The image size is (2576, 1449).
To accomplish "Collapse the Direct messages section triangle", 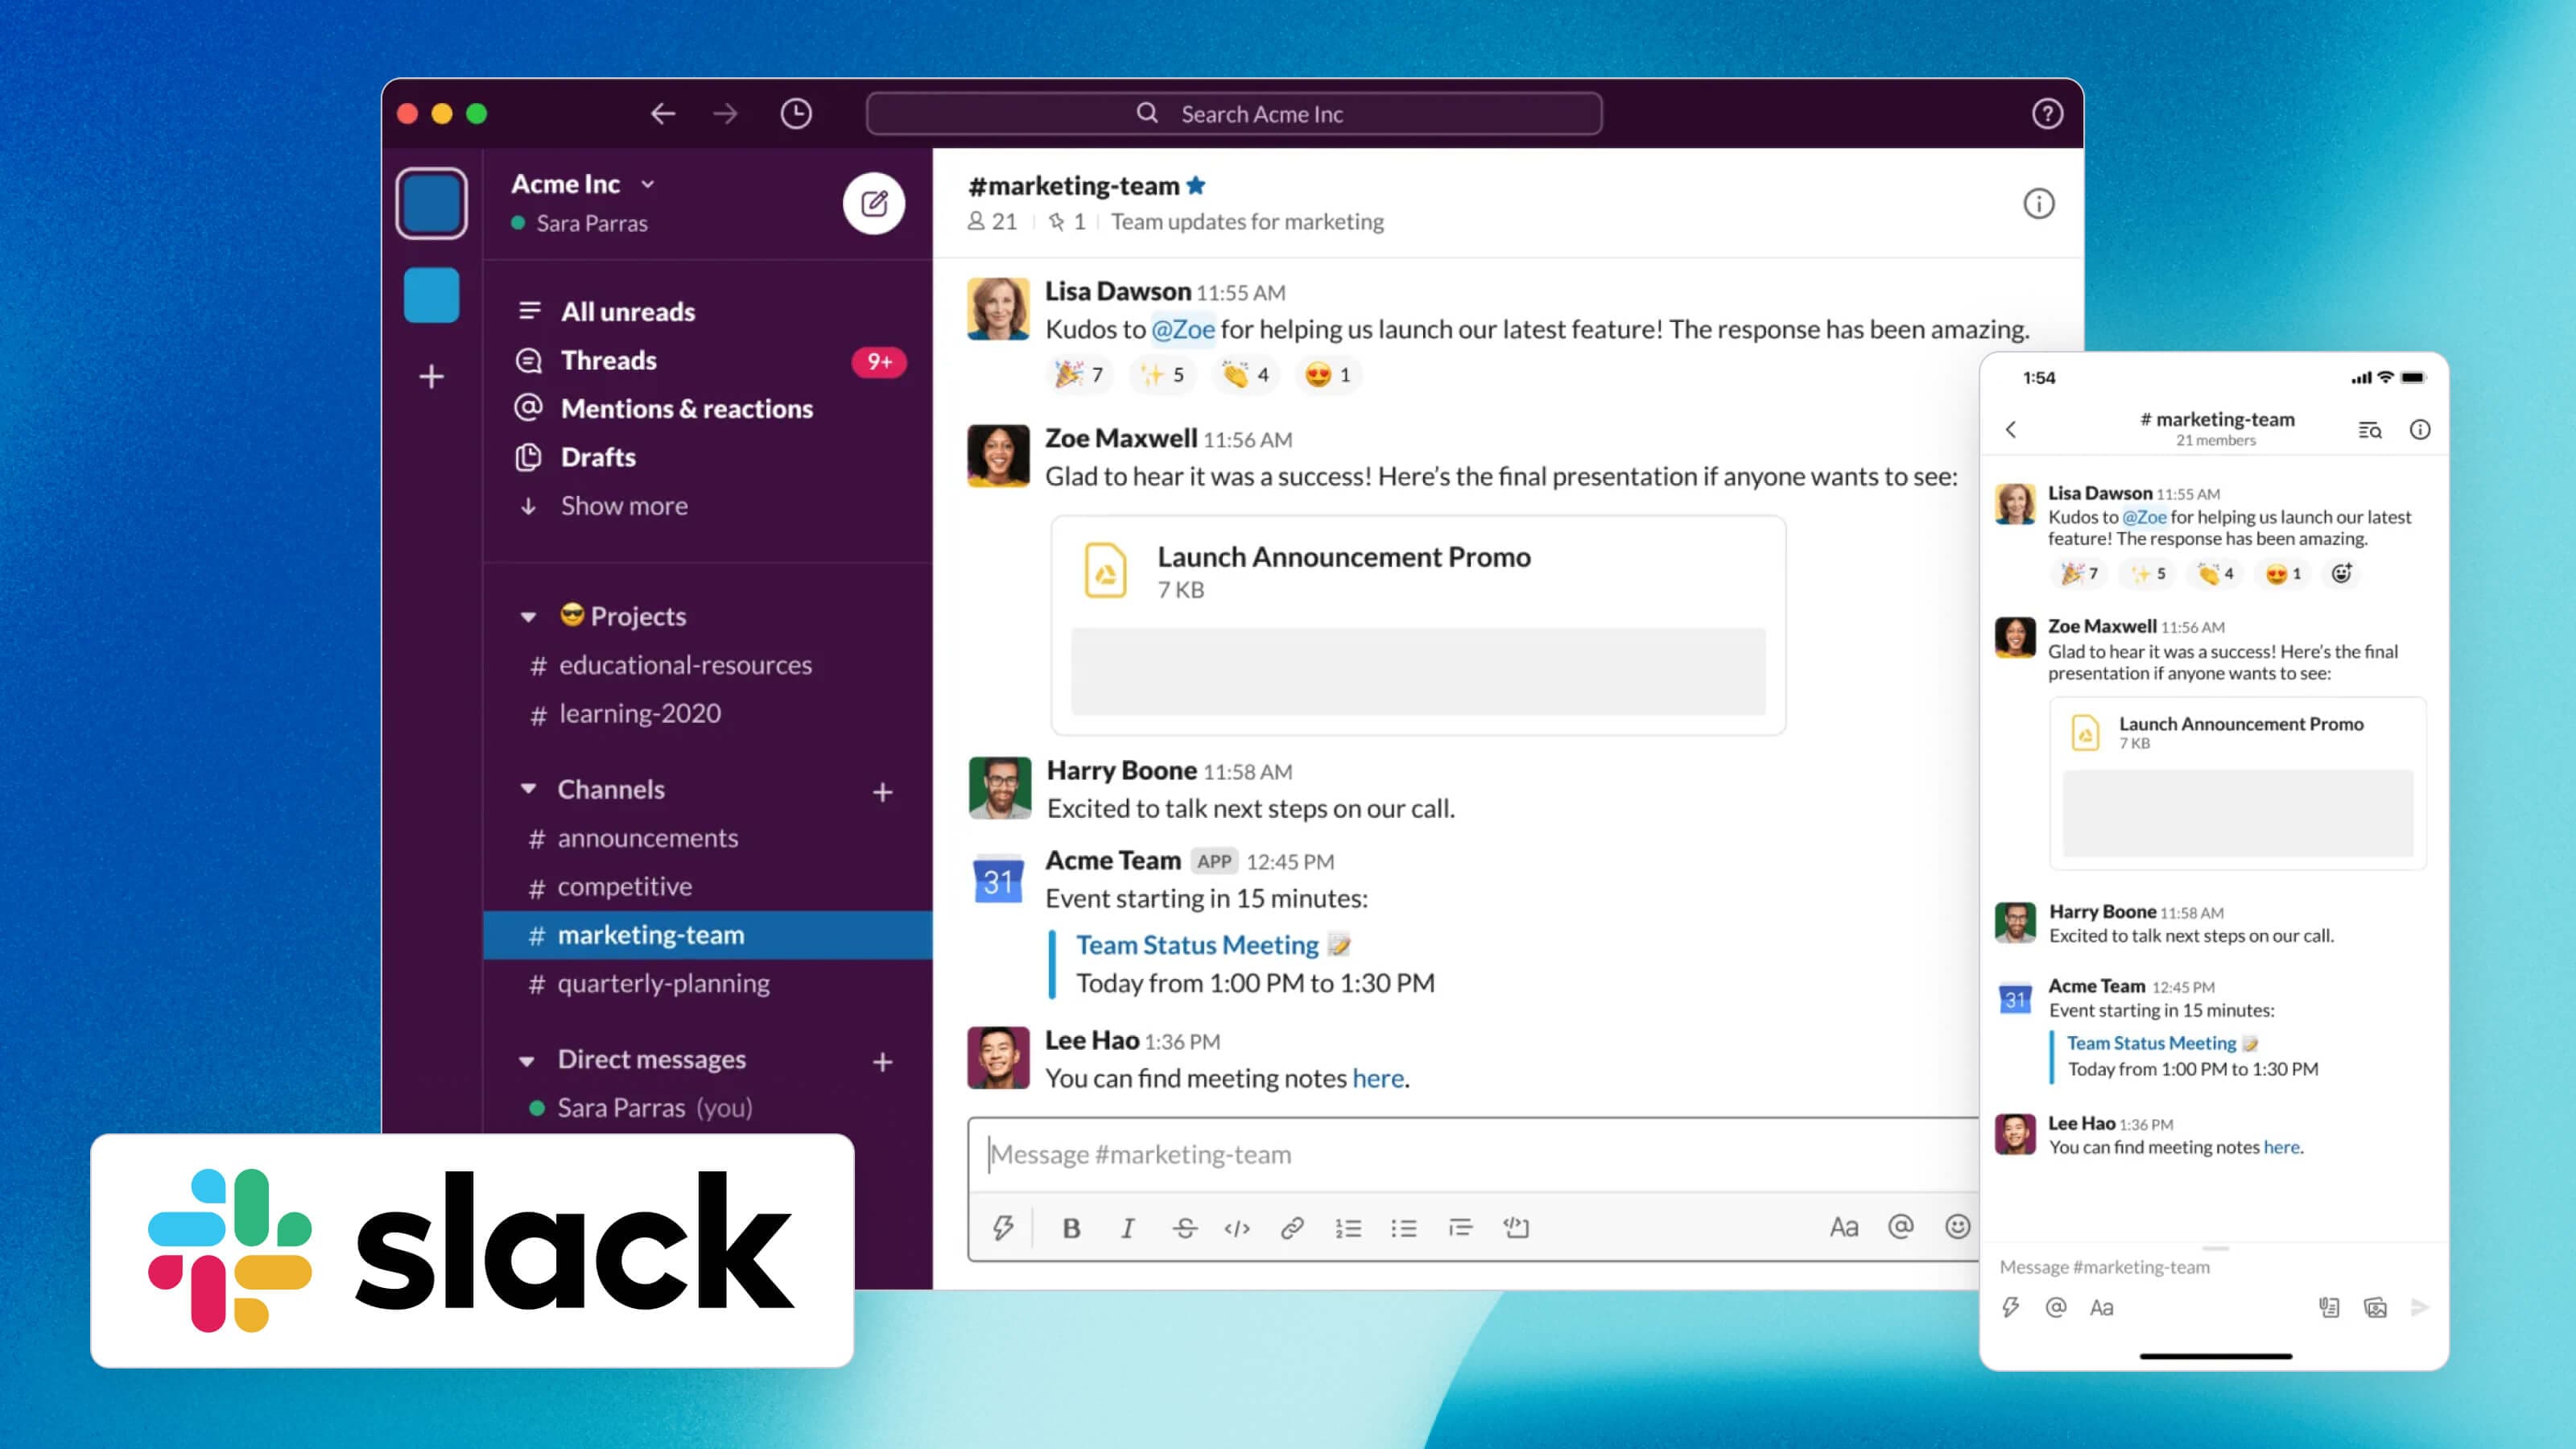I will 528,1060.
